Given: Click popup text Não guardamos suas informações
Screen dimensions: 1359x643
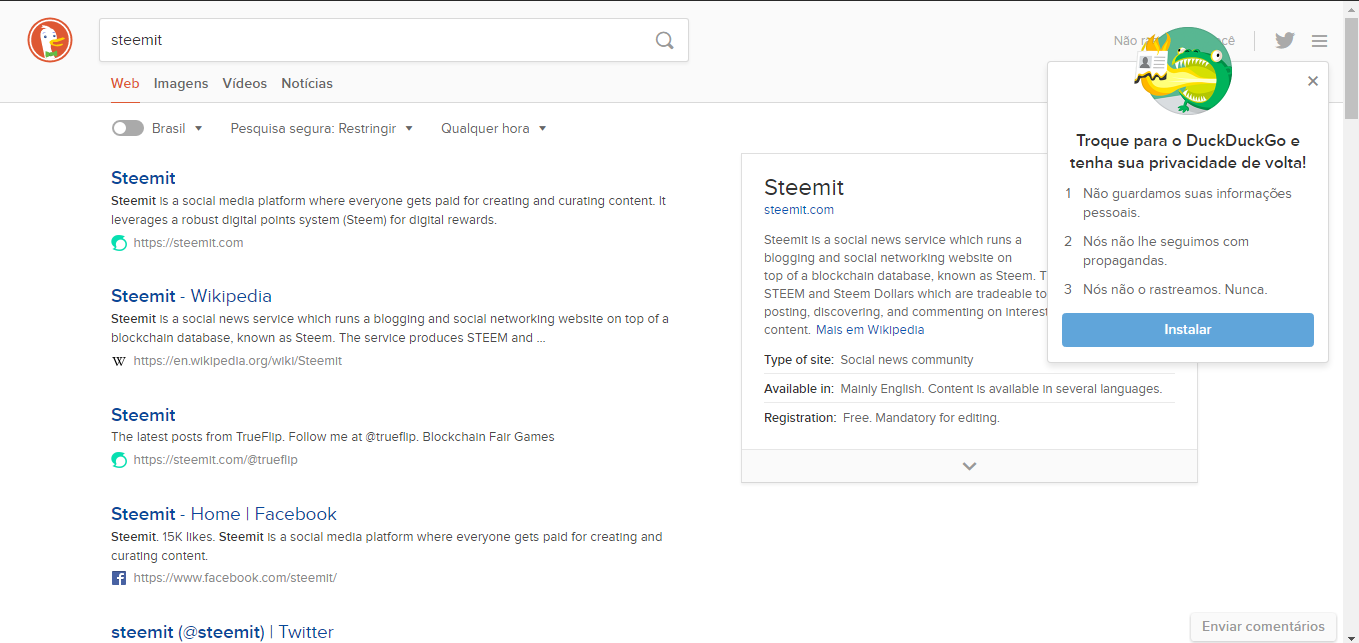Looking at the screenshot, I should [1187, 203].
